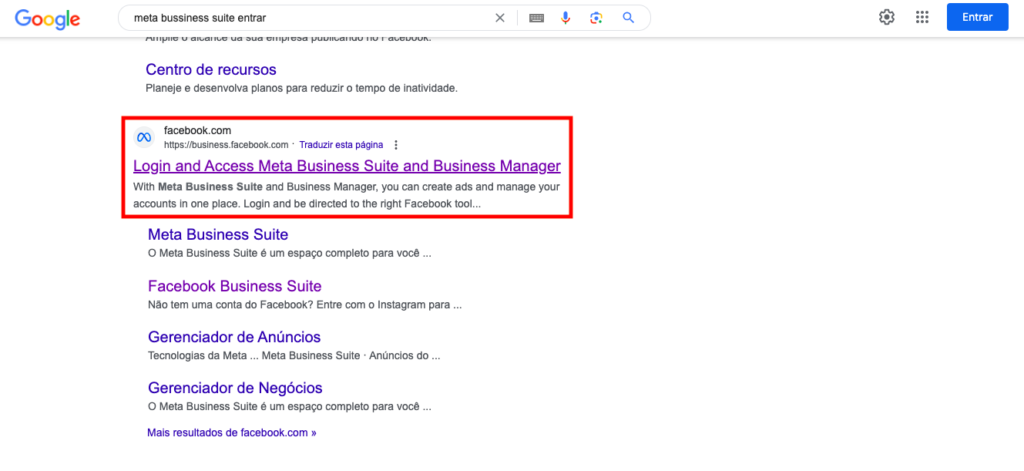Open the on-screen keyboard icon
The width and height of the screenshot is (1024, 471).
click(536, 18)
